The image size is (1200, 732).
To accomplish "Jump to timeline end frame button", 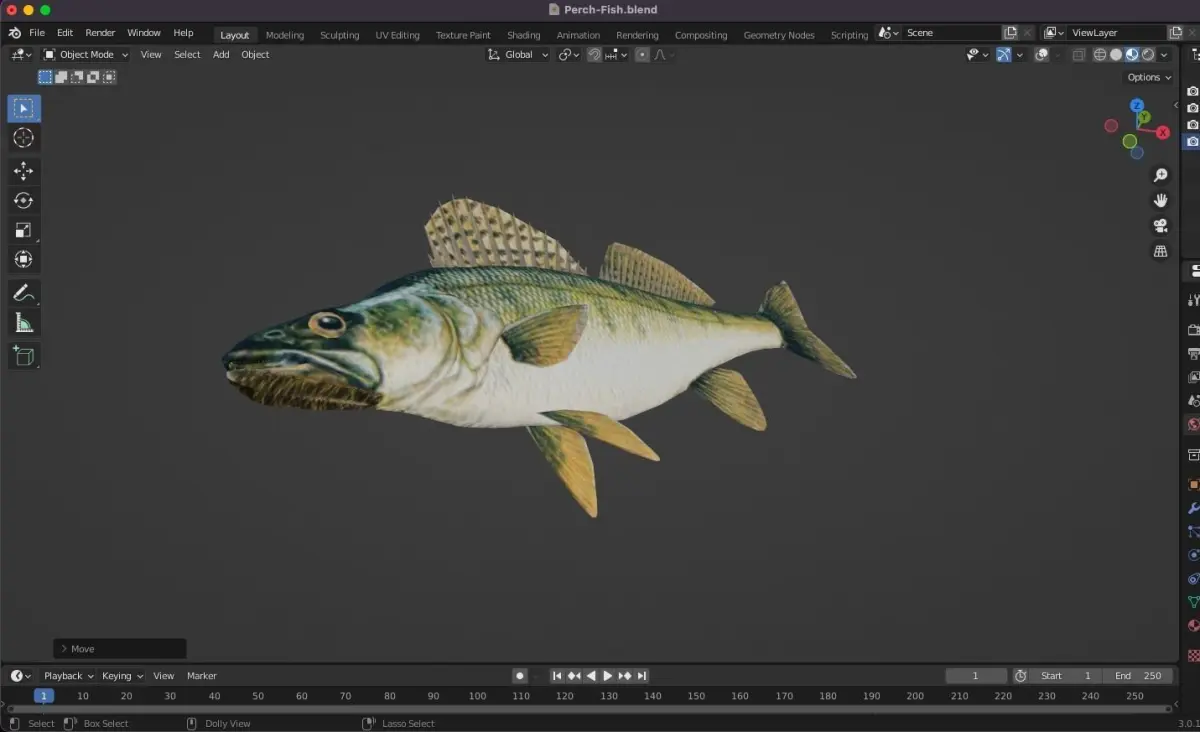I will [642, 676].
